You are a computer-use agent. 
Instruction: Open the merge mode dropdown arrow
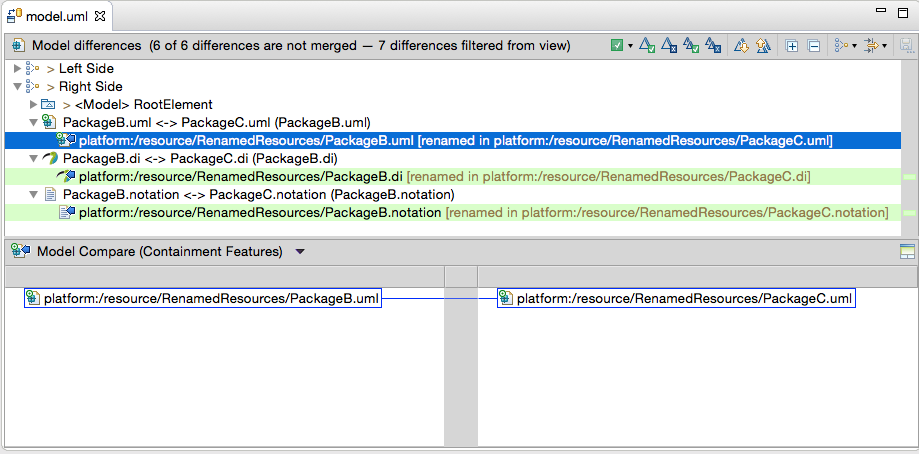(630, 46)
